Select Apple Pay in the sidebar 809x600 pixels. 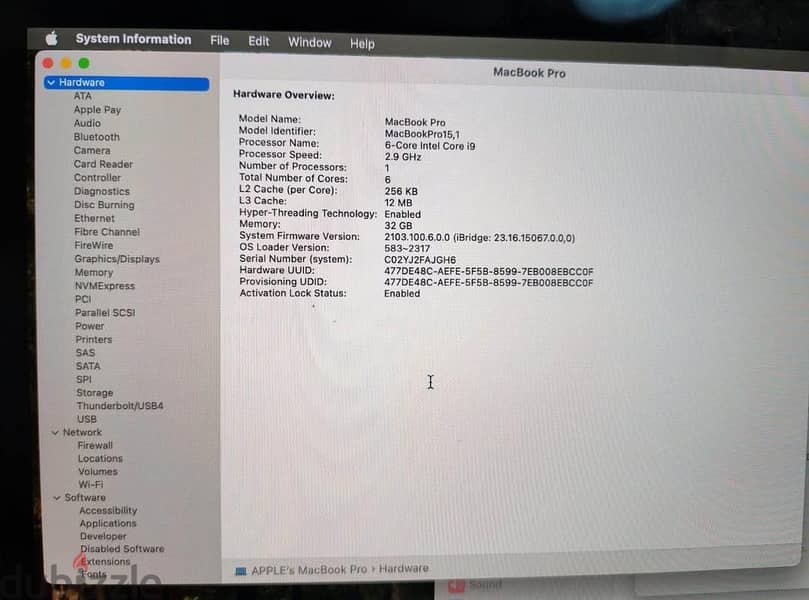click(x=97, y=110)
